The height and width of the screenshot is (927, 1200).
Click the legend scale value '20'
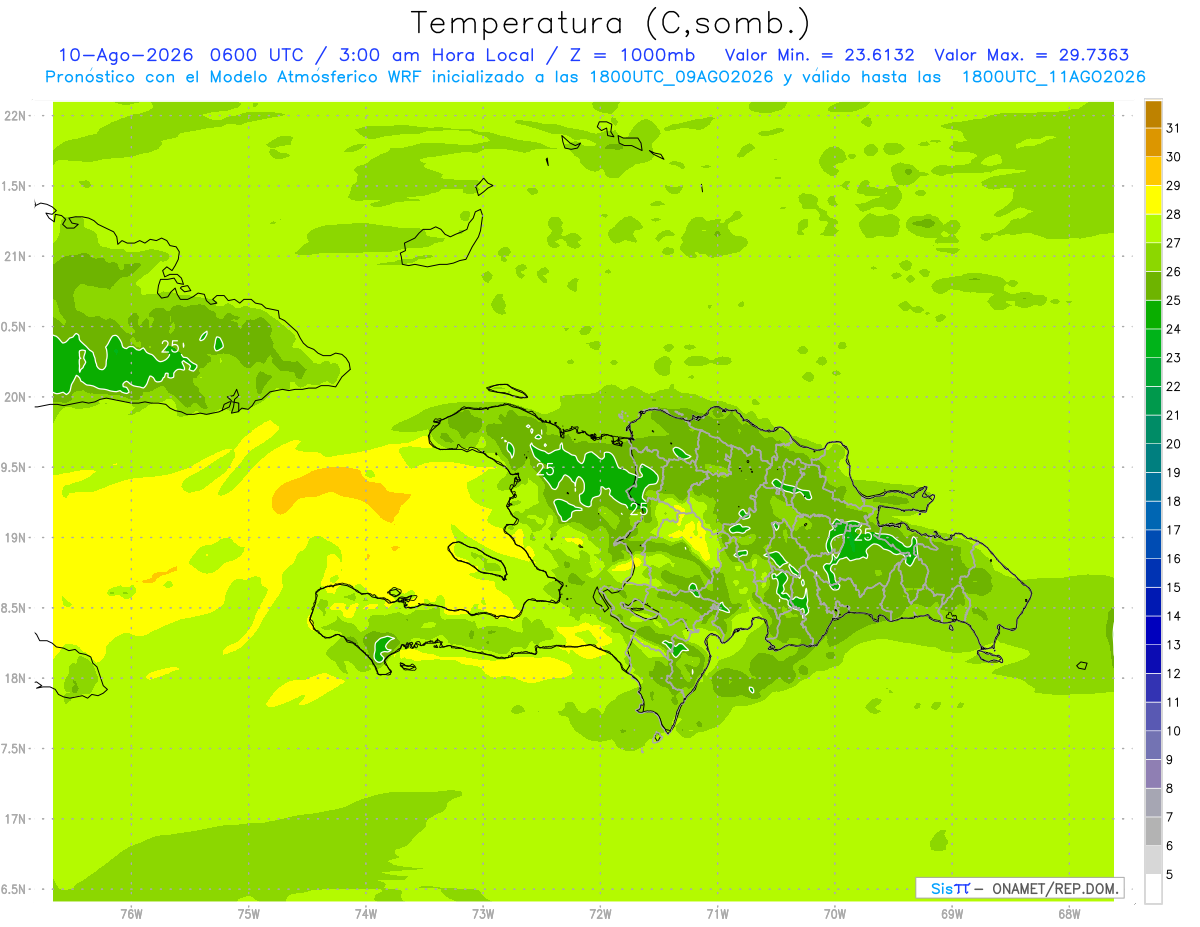click(1174, 444)
